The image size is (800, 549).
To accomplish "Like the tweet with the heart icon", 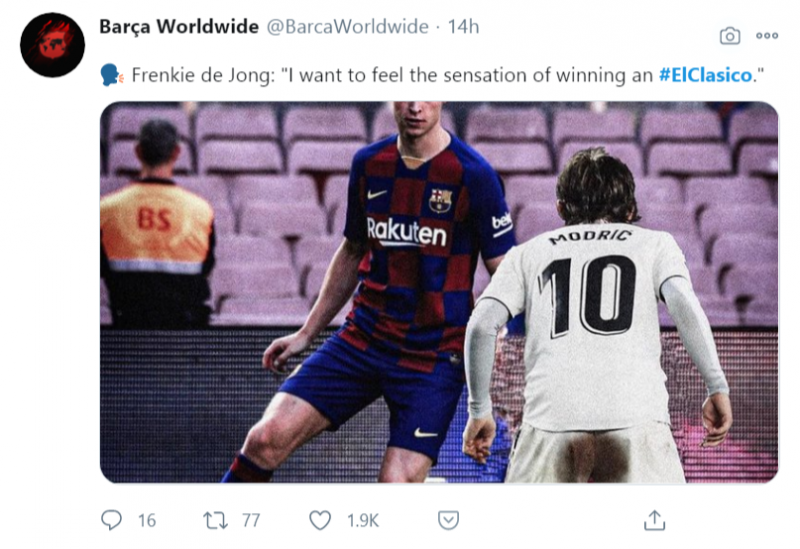I will pos(320,520).
